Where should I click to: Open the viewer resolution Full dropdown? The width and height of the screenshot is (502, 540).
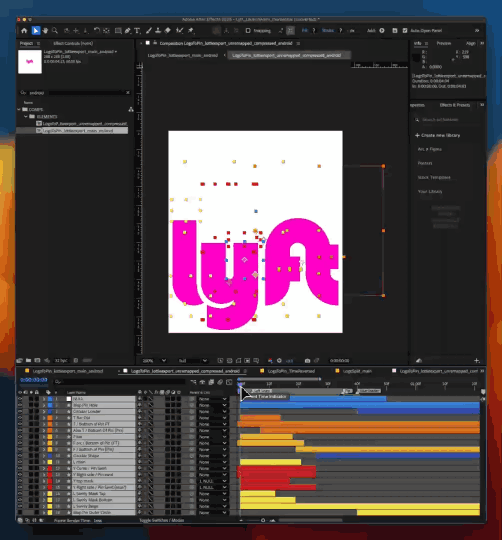(x=193, y=361)
